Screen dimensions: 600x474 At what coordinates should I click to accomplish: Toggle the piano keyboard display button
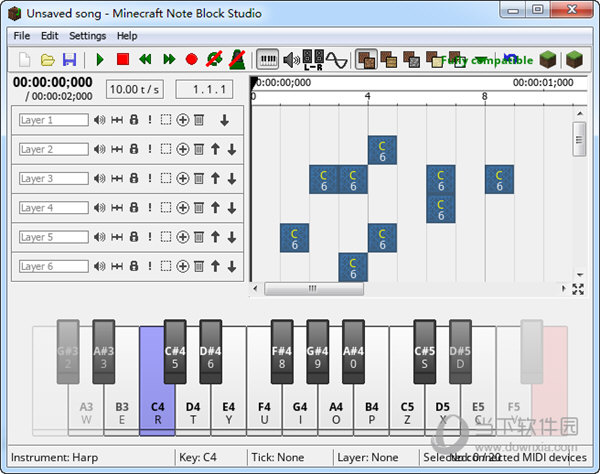click(267, 59)
